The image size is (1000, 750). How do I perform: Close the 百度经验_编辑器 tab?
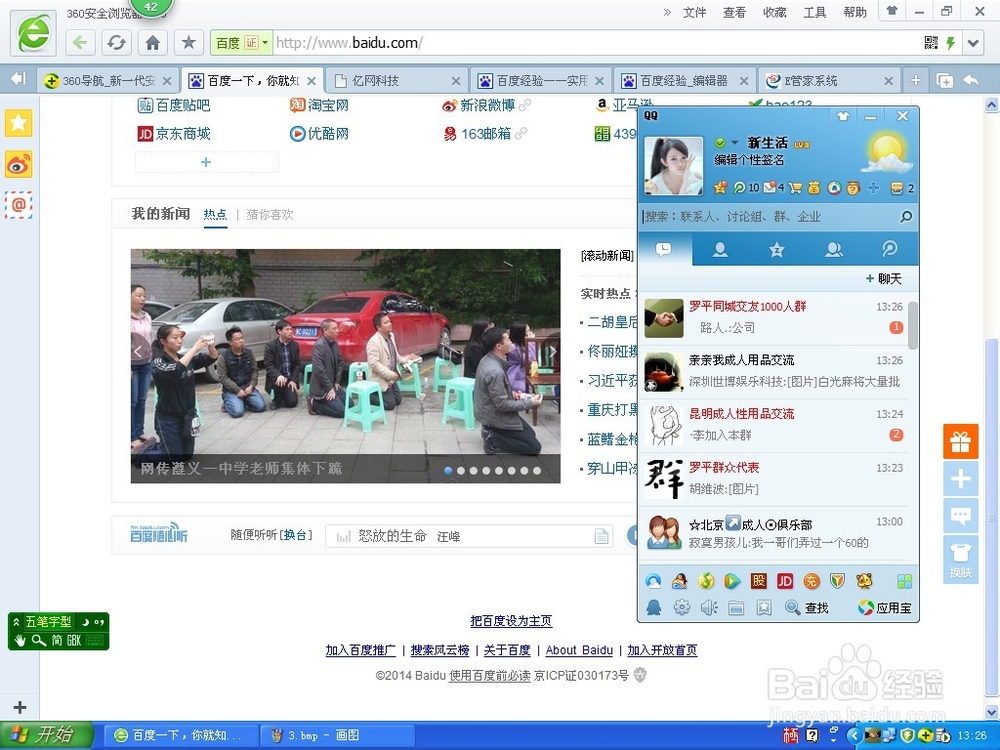(744, 81)
